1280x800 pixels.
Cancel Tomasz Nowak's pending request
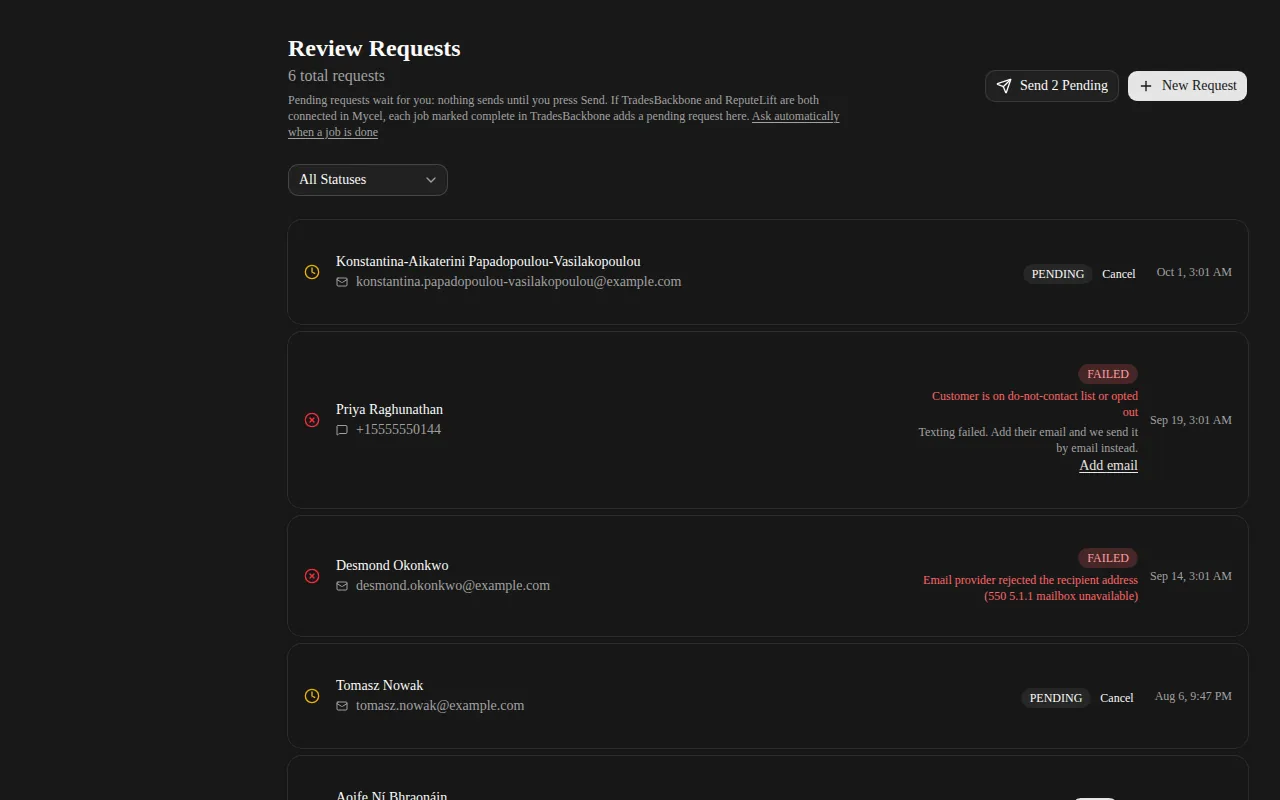coord(1117,698)
